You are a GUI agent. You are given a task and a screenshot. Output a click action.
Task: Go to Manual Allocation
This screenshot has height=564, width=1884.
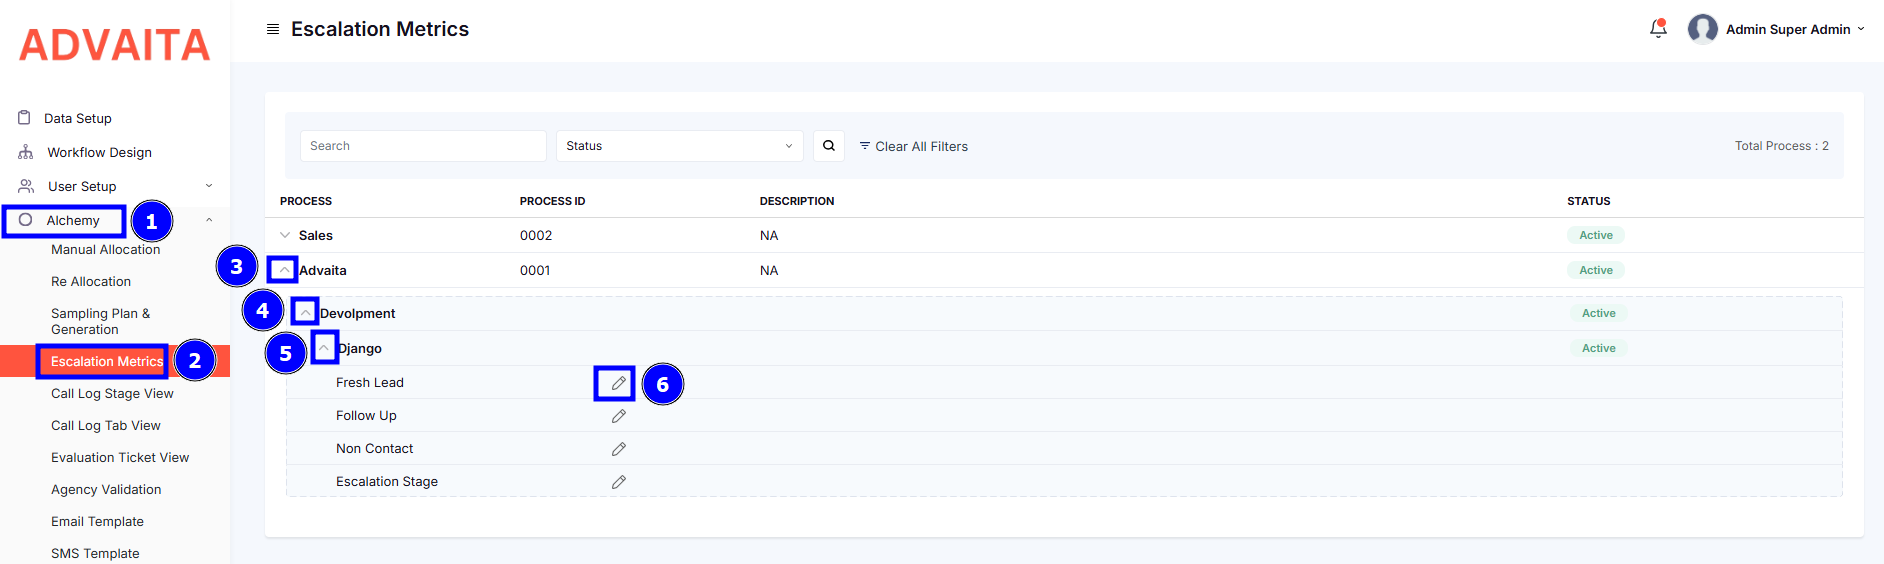[105, 250]
